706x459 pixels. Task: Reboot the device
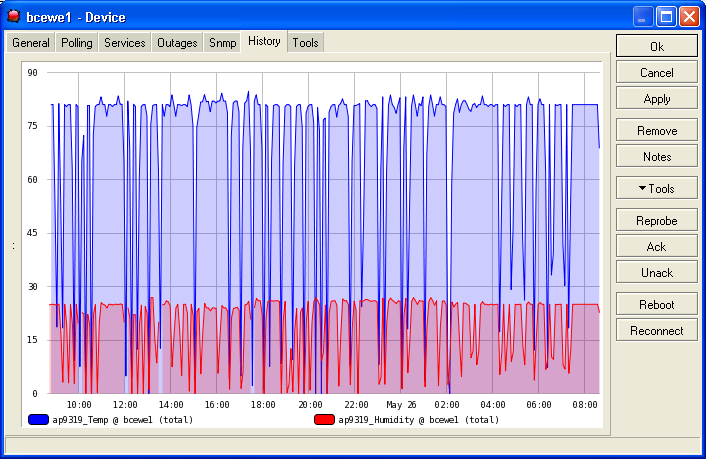coord(656,304)
